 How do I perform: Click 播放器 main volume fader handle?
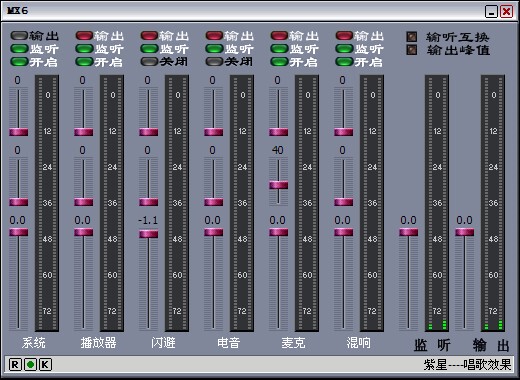pyautogui.click(x=84, y=232)
